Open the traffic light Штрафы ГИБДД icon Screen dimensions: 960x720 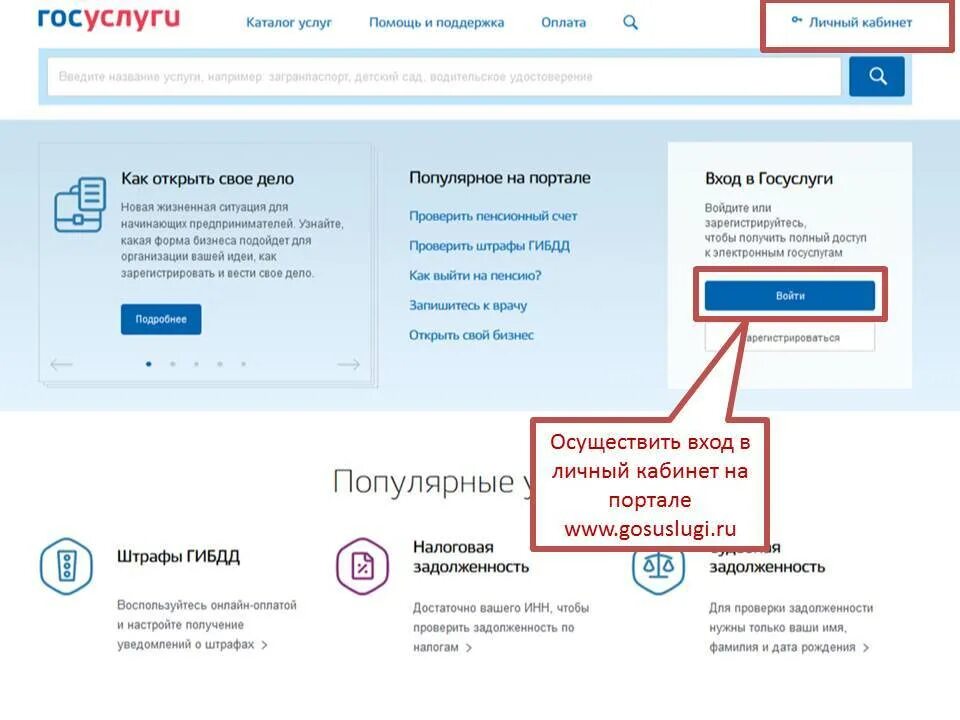66,566
